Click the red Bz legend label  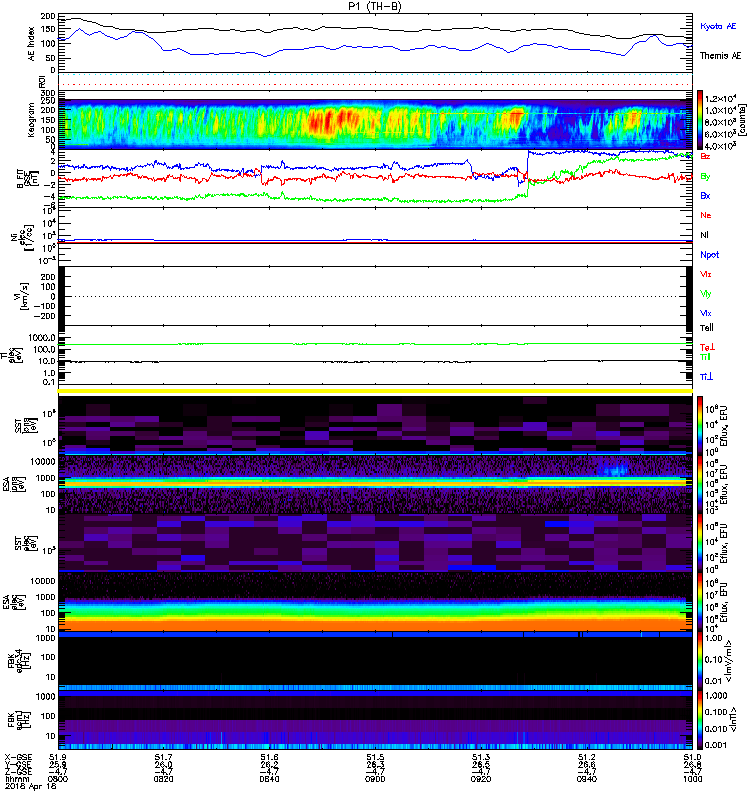pyautogui.click(x=705, y=157)
